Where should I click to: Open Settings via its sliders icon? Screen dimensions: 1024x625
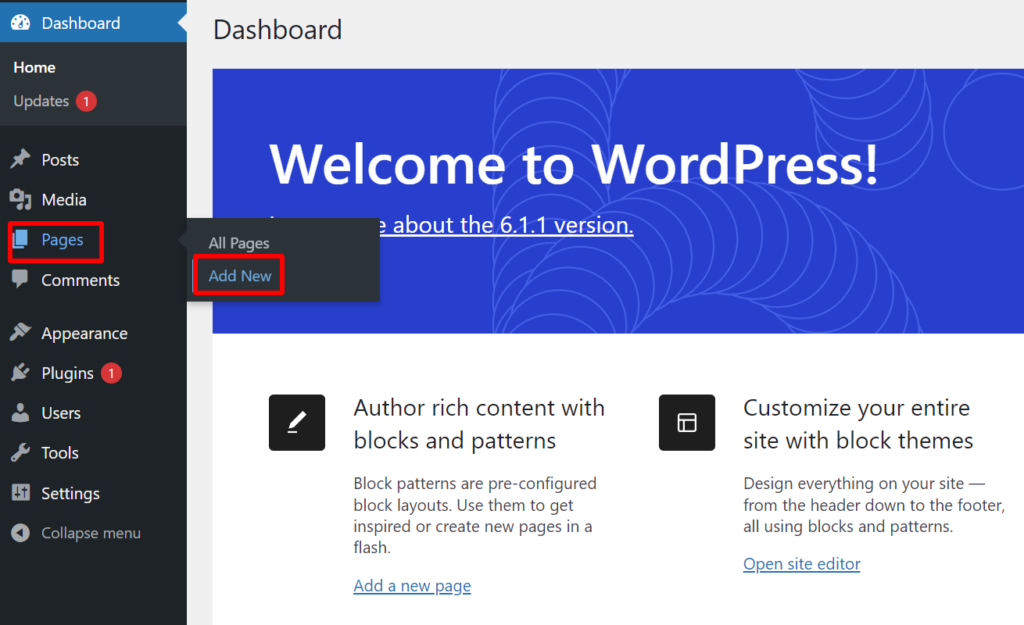[24, 492]
